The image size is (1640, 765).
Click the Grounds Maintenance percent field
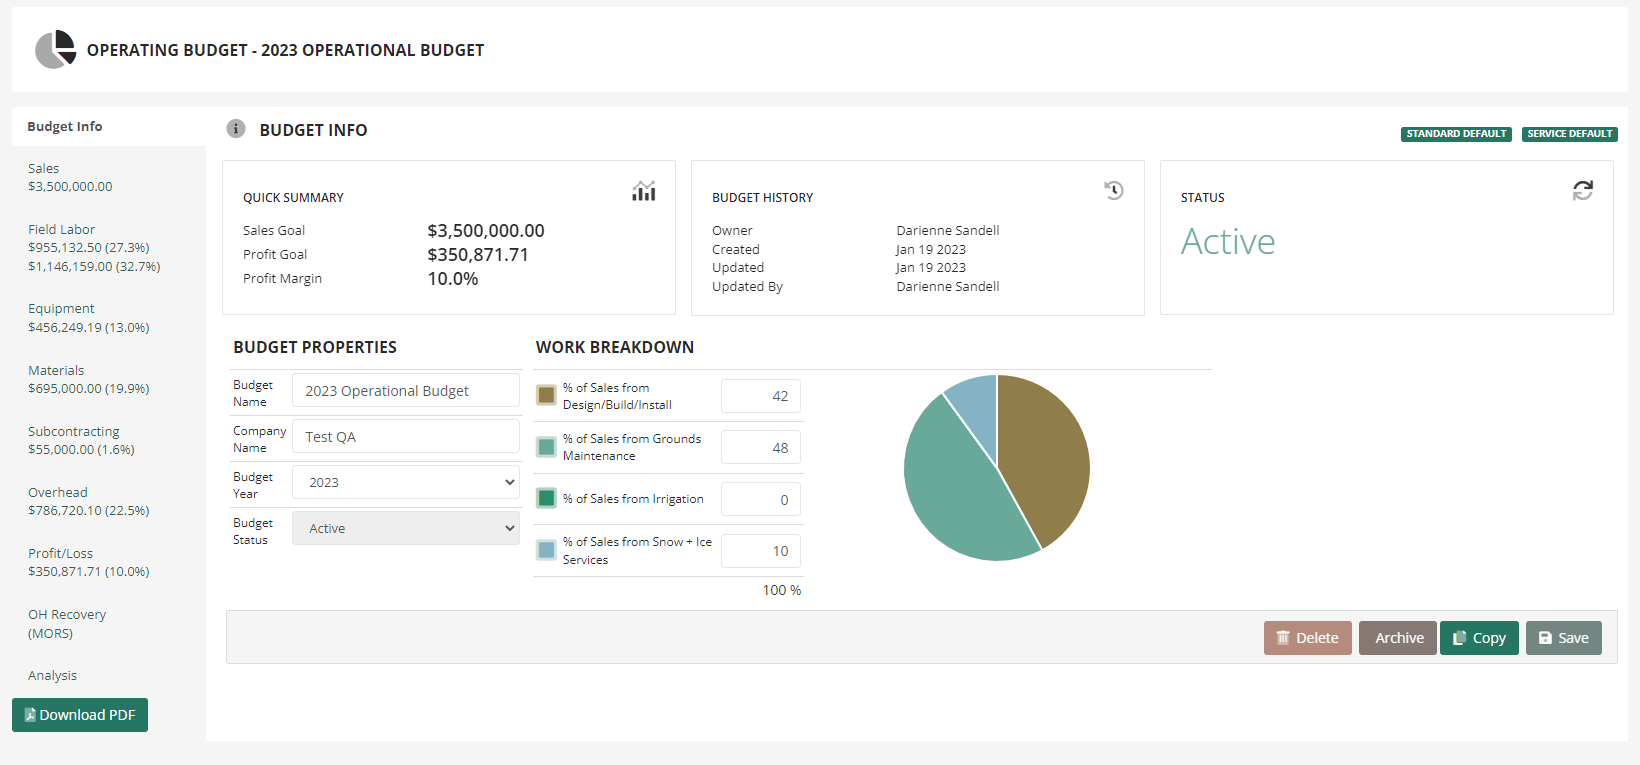761,448
